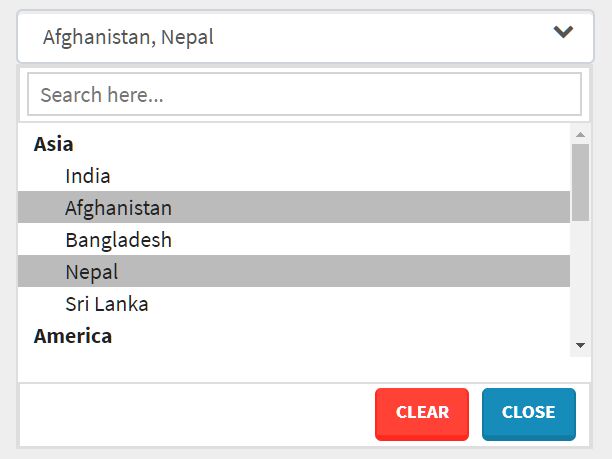
Task: Collapse the dropdown using the chevron arrow
Action: (x=564, y=33)
